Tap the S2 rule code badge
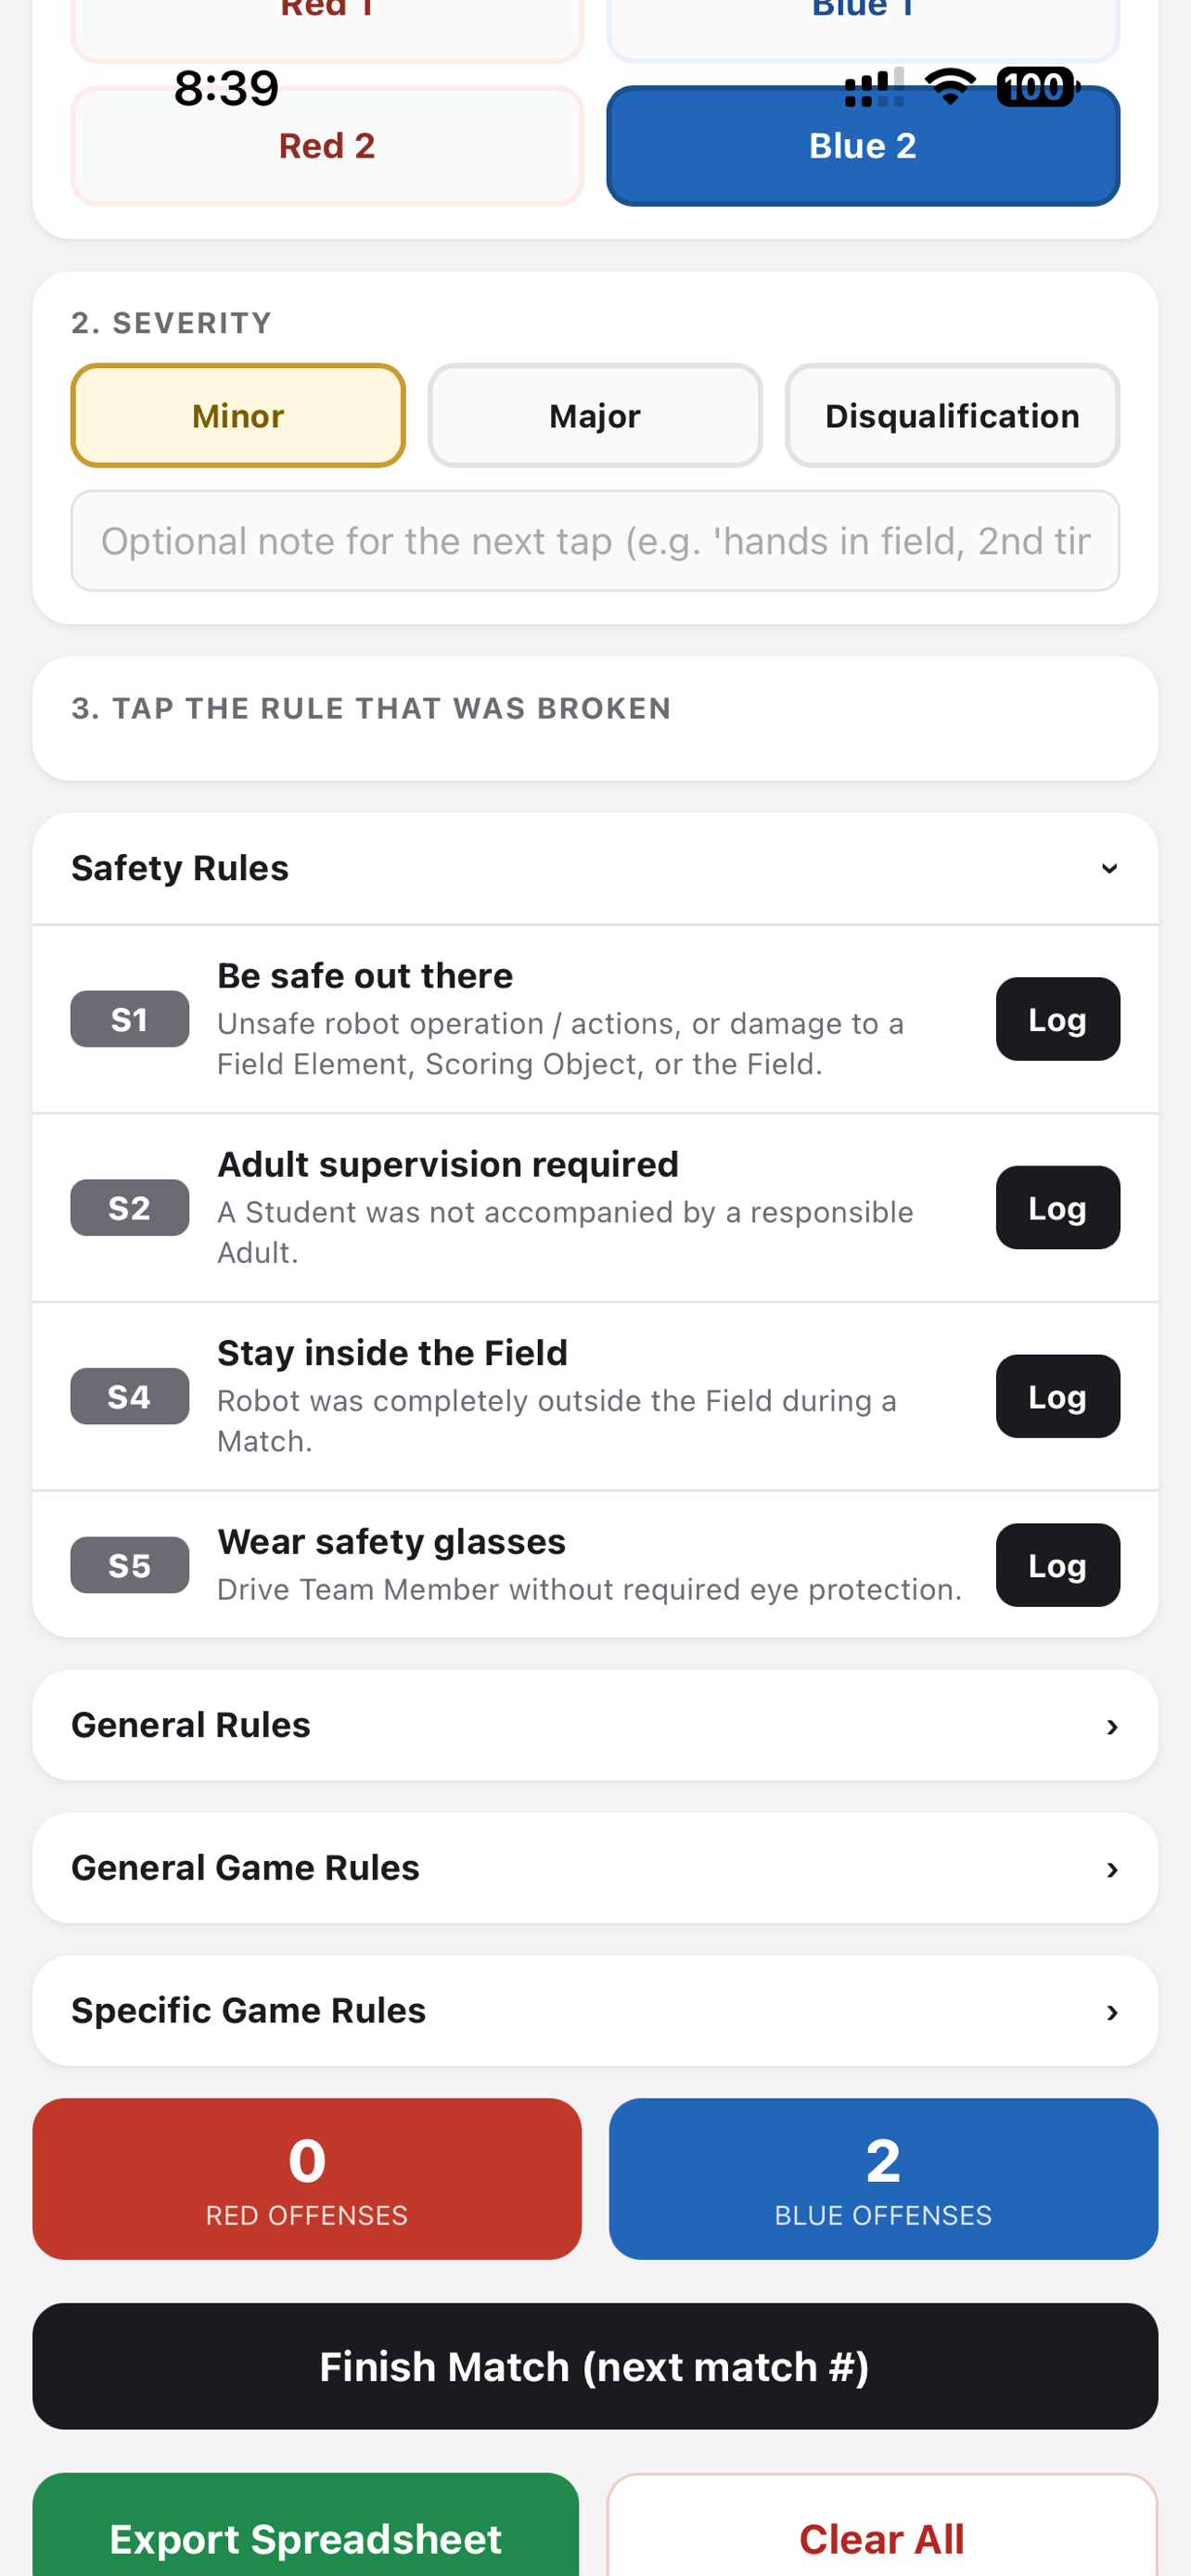 [x=129, y=1207]
